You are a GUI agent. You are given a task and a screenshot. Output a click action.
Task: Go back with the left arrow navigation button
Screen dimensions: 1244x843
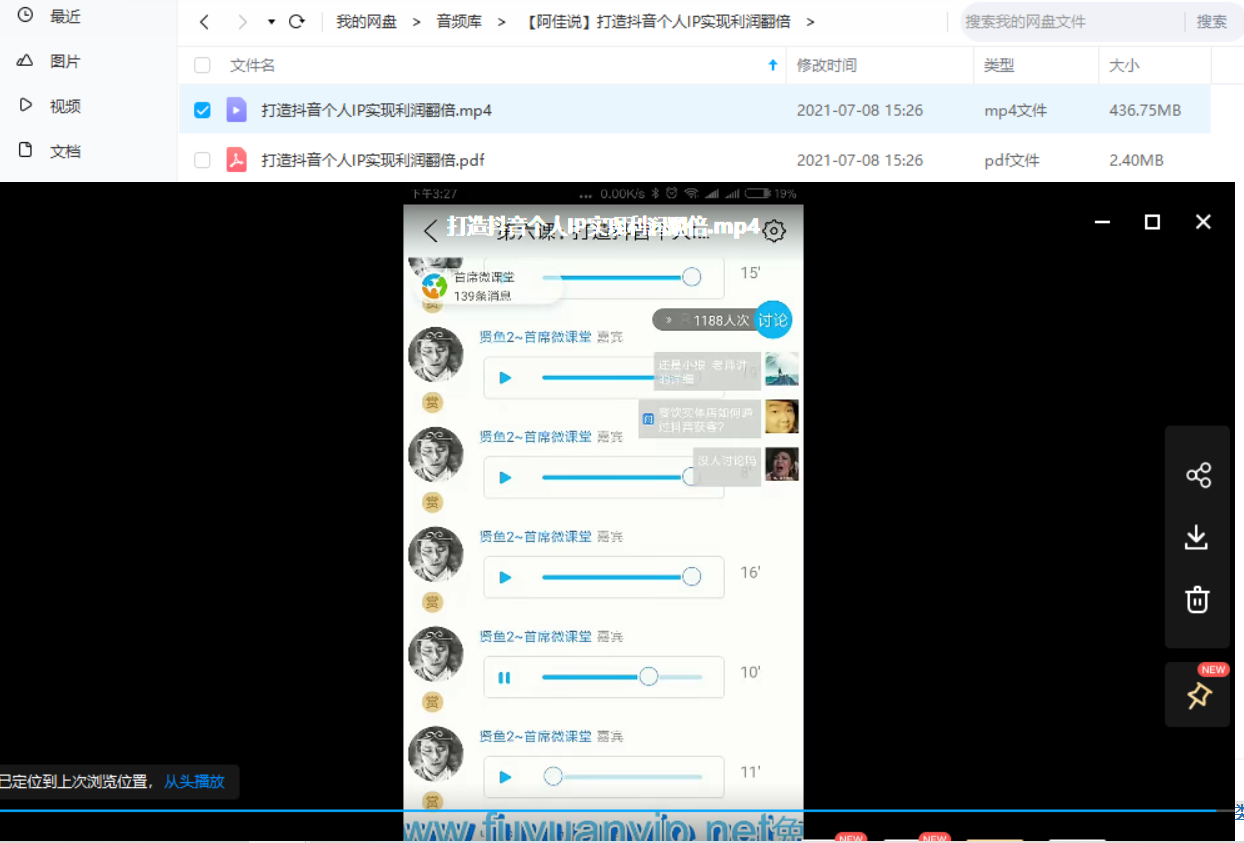click(204, 22)
